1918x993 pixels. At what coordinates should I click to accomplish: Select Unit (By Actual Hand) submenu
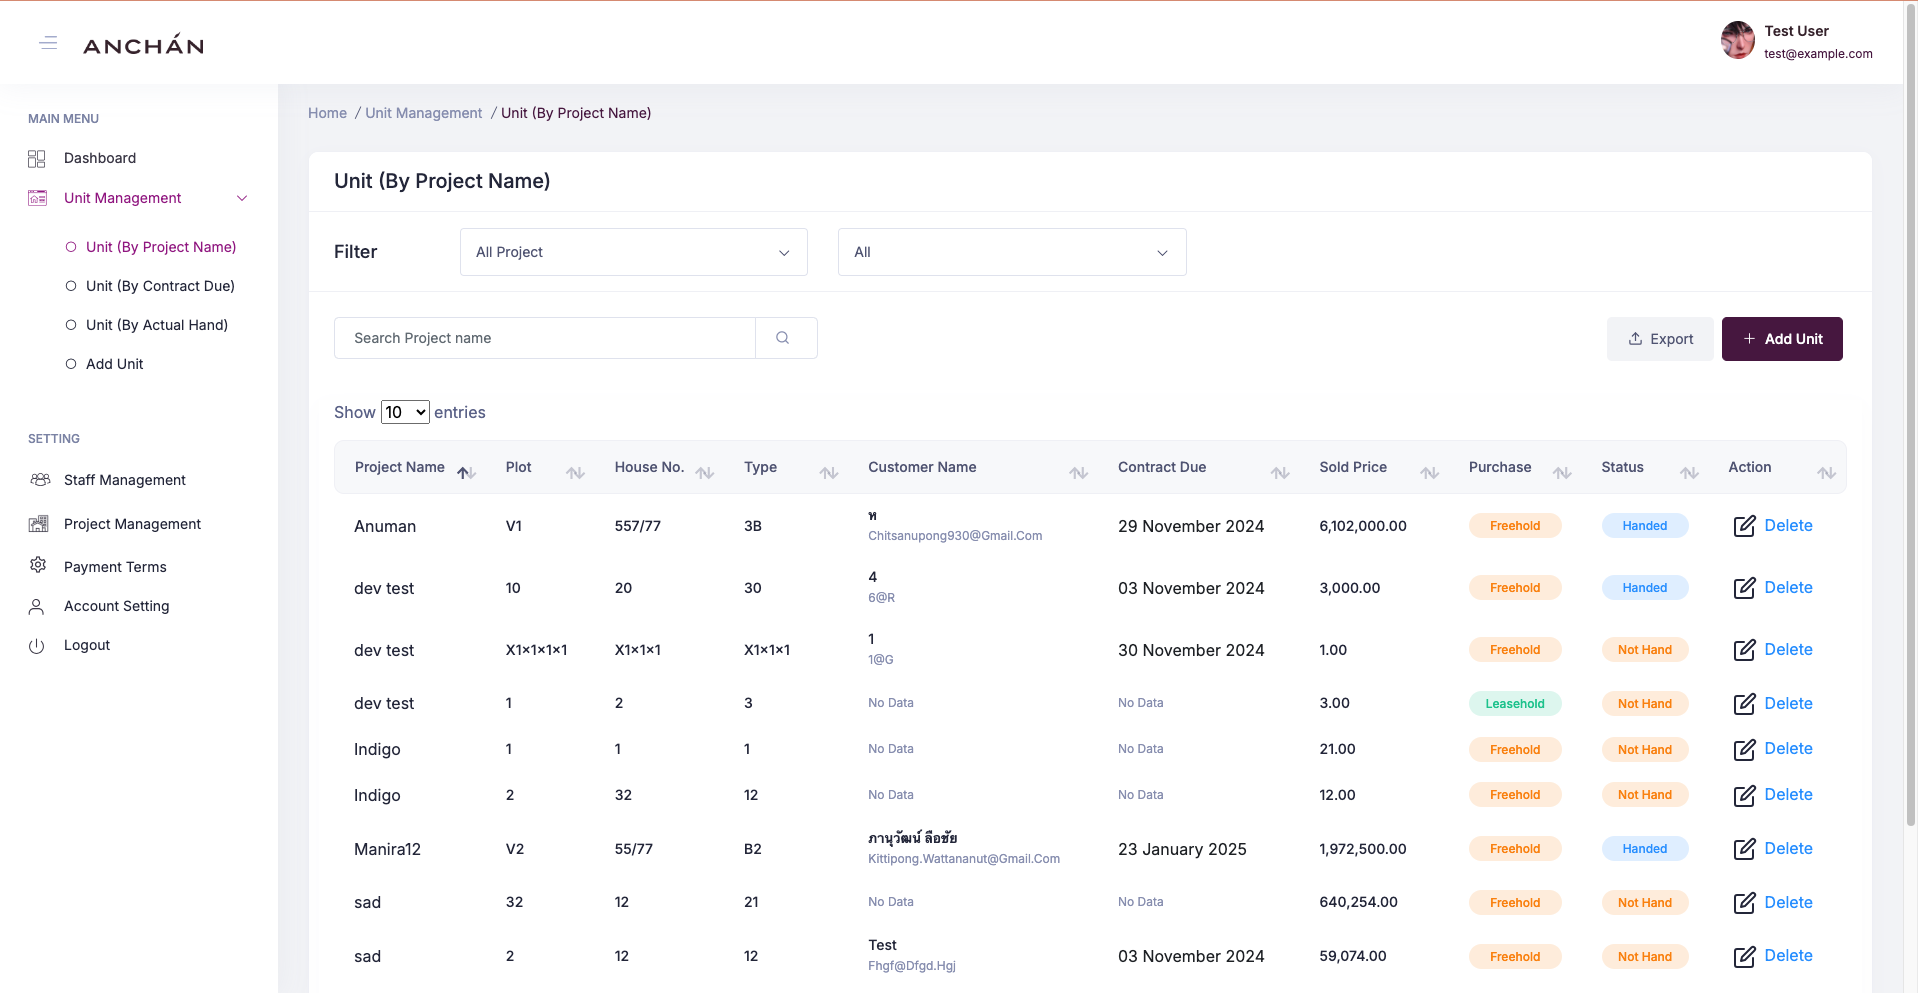coord(157,325)
